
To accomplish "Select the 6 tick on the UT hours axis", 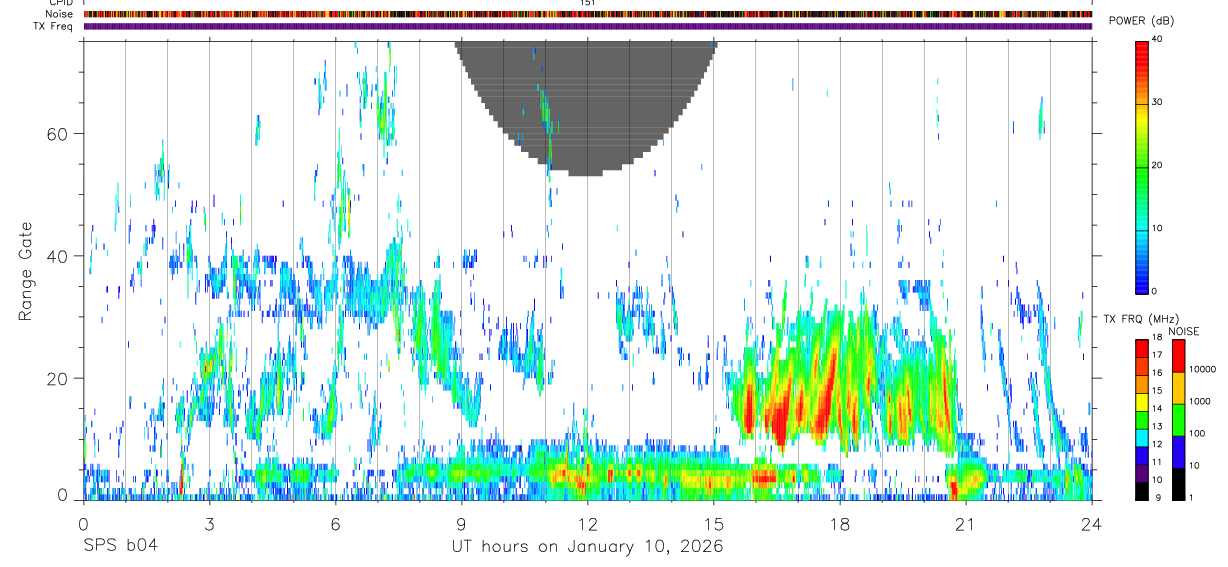I will click(335, 524).
